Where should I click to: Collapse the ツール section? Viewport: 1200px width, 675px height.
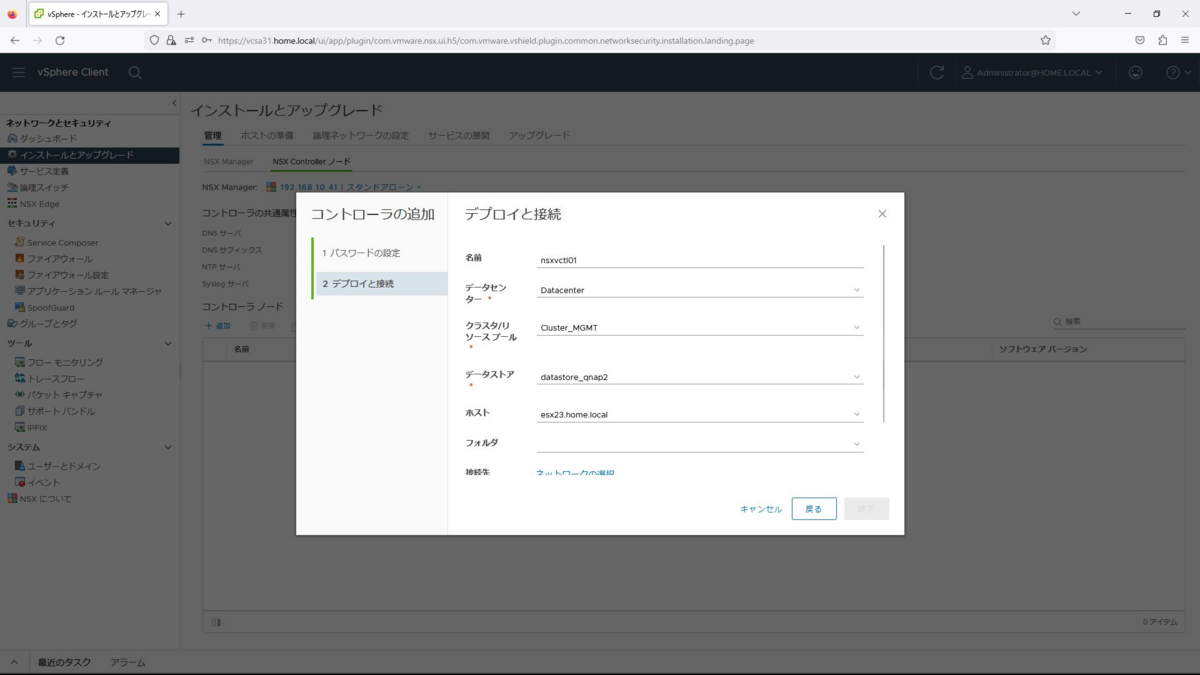(168, 343)
